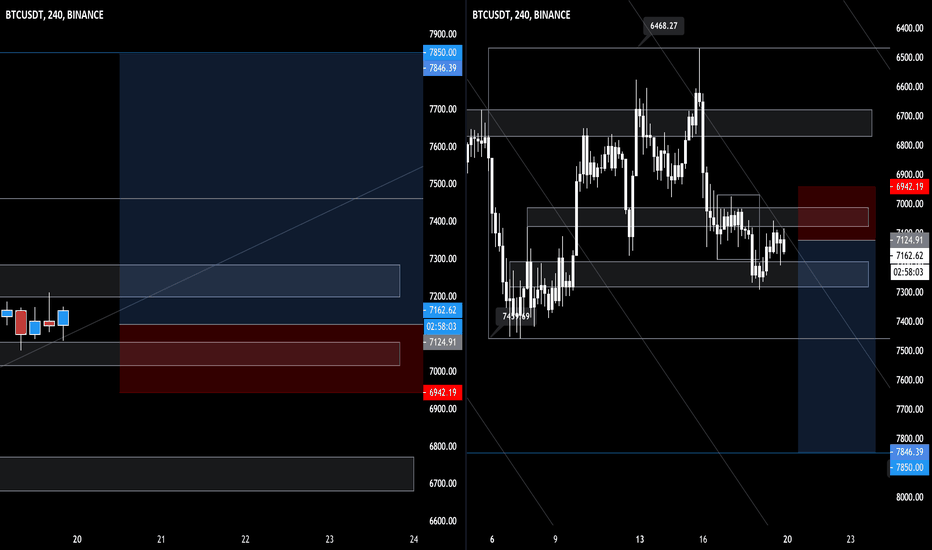The height and width of the screenshot is (550, 932).
Task: Click 7400.00 on the right chart's price axis
Action: [909, 322]
